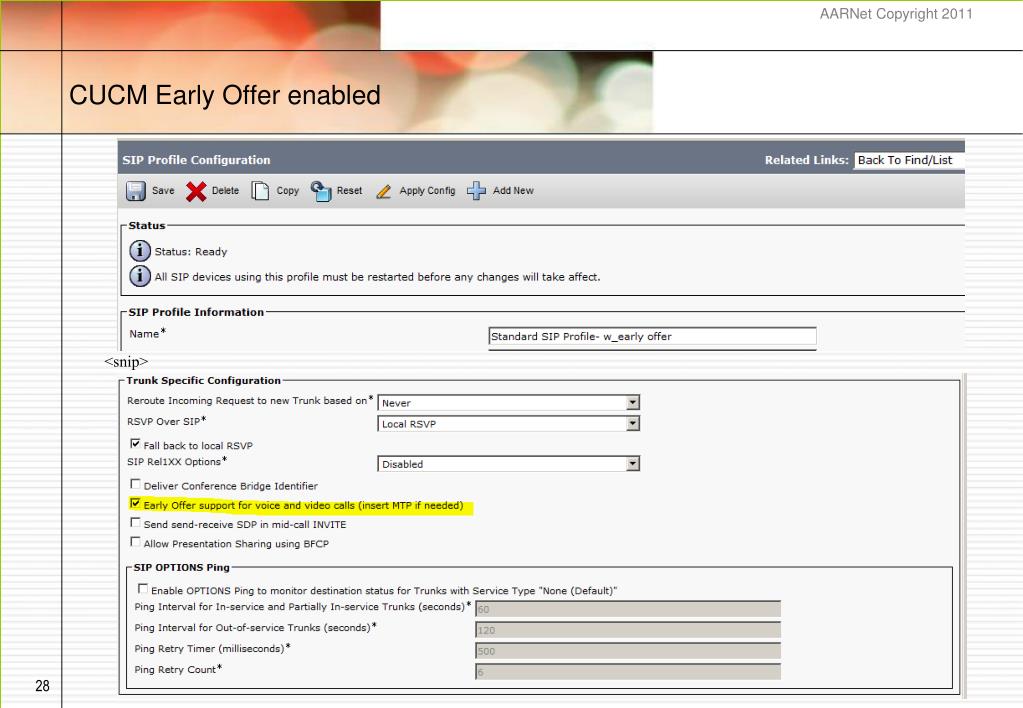Open the Related Links Back To Find/List dropdown
The width and height of the screenshot is (1023, 708).
coord(909,160)
